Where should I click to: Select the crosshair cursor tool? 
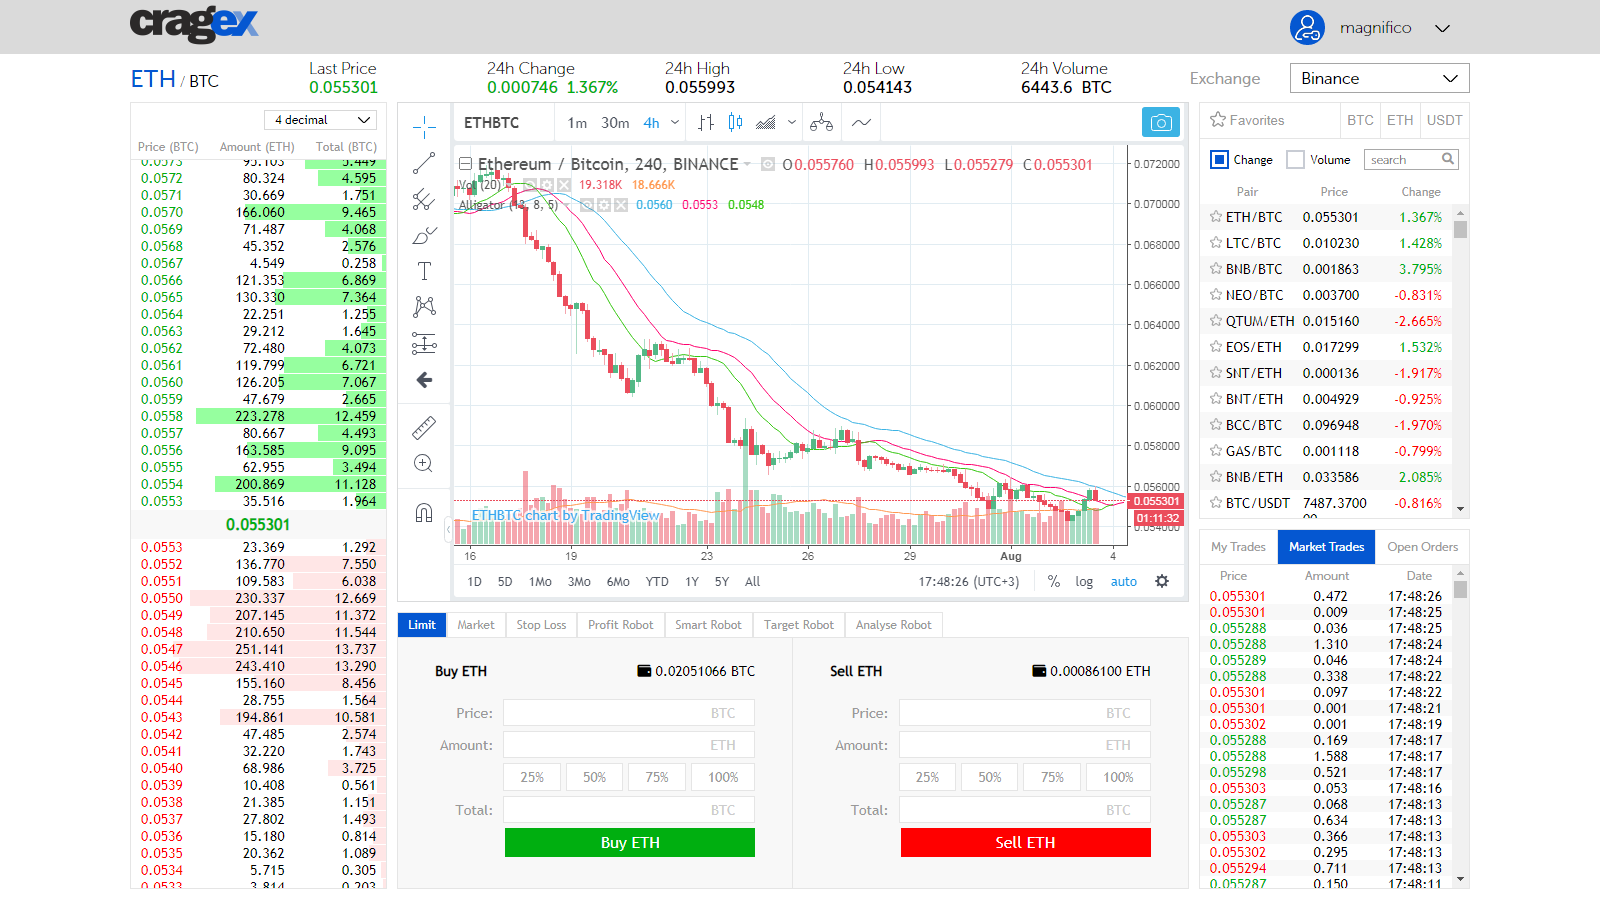[x=424, y=126]
